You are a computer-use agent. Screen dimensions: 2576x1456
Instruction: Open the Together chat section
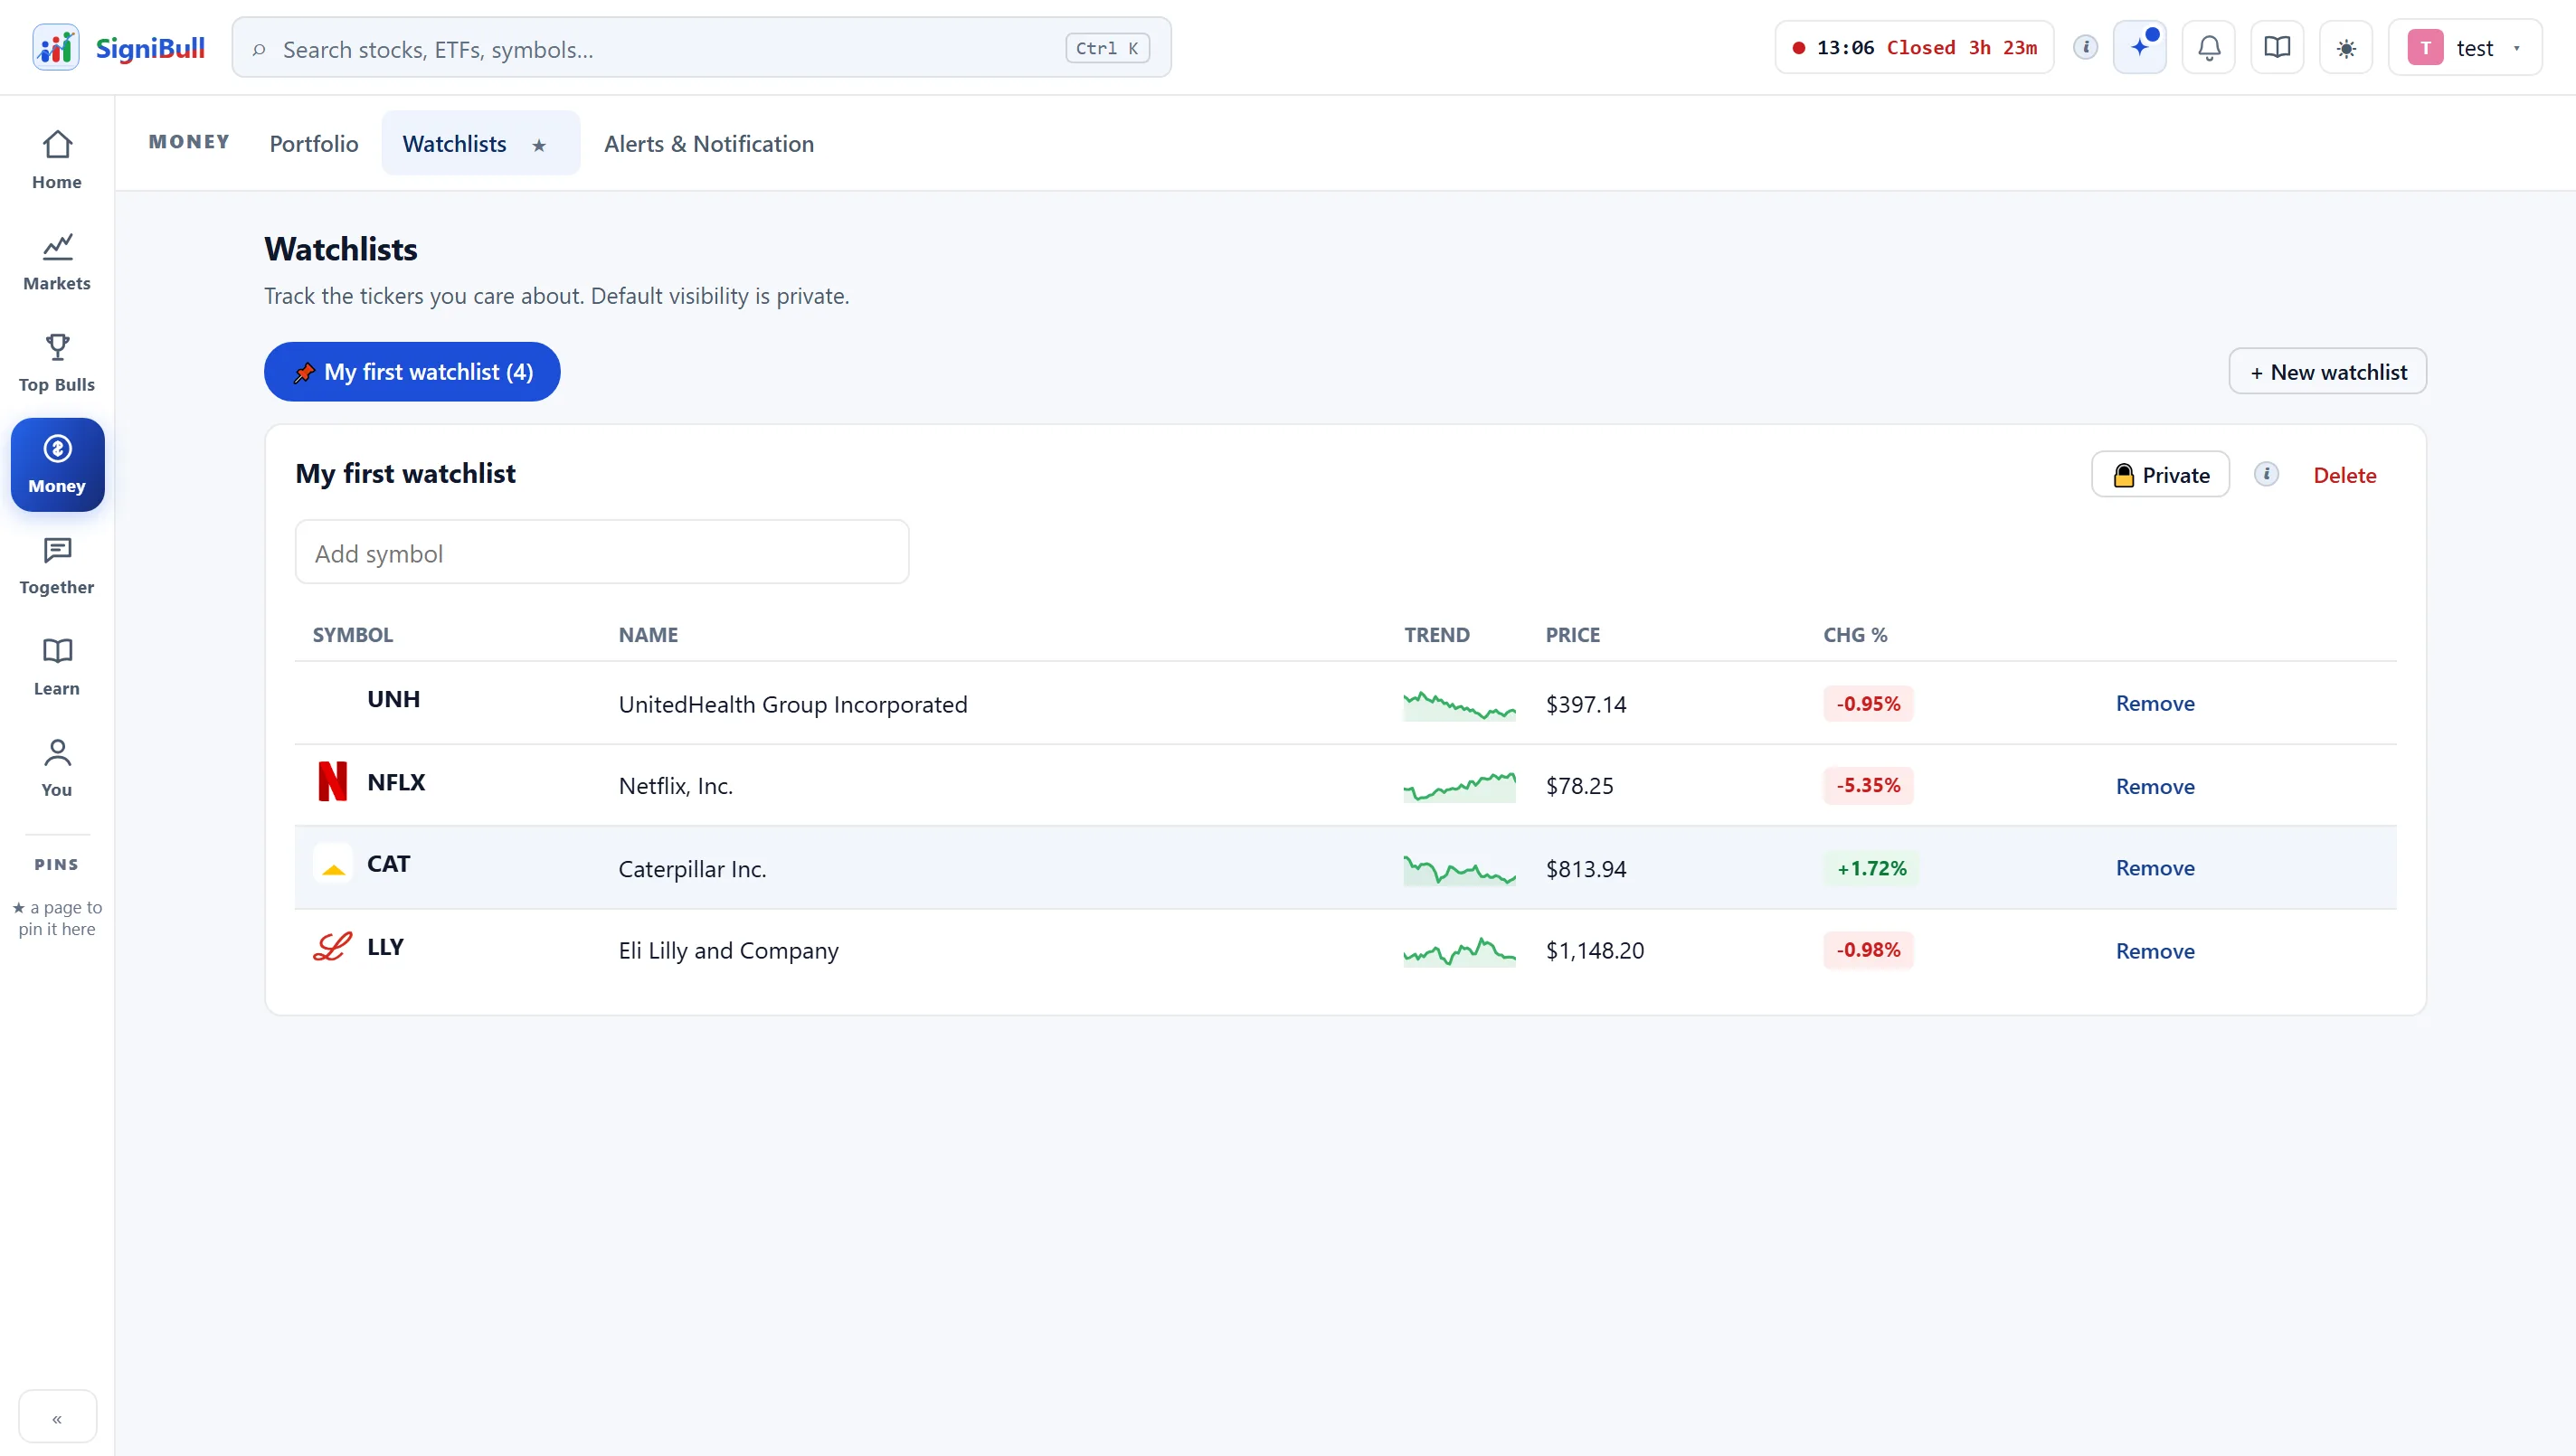click(57, 566)
